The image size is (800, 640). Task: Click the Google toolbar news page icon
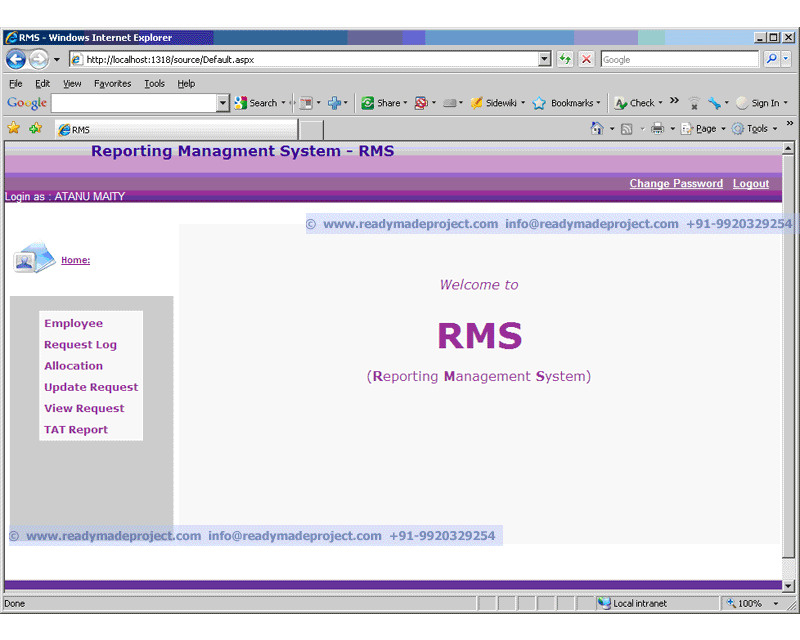tap(306, 103)
